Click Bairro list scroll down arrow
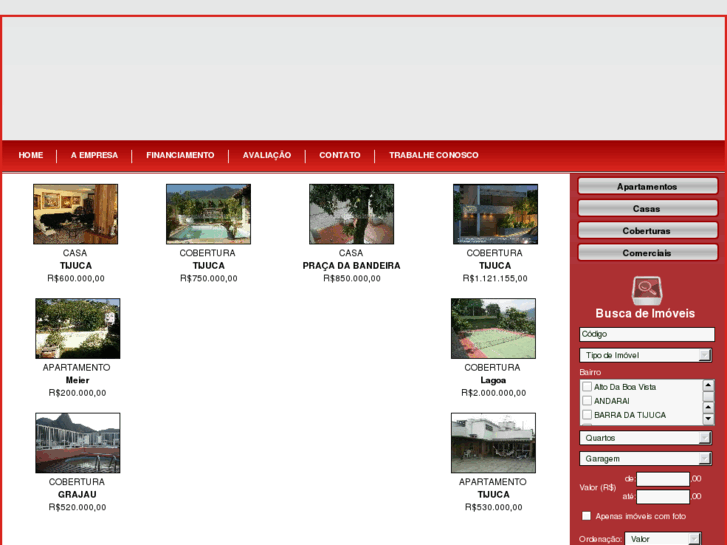Viewport: 727px width, 545px height. coord(708,419)
